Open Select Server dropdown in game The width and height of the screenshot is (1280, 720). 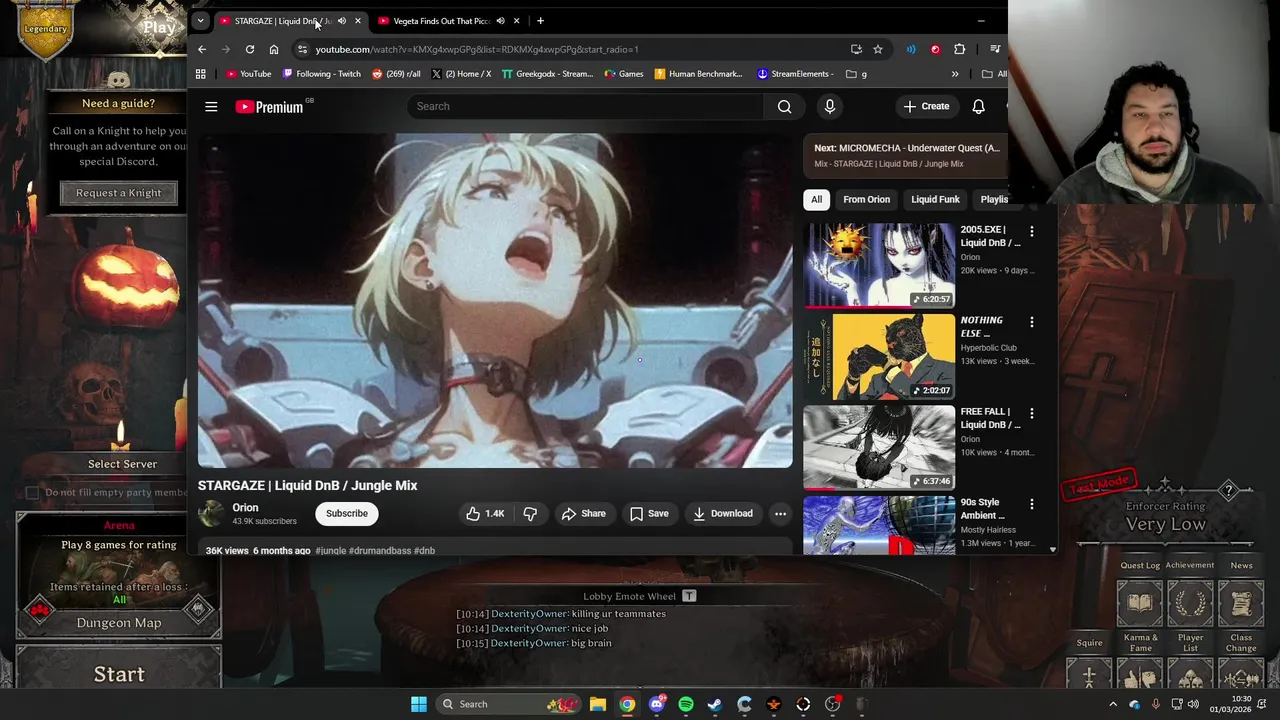point(122,464)
